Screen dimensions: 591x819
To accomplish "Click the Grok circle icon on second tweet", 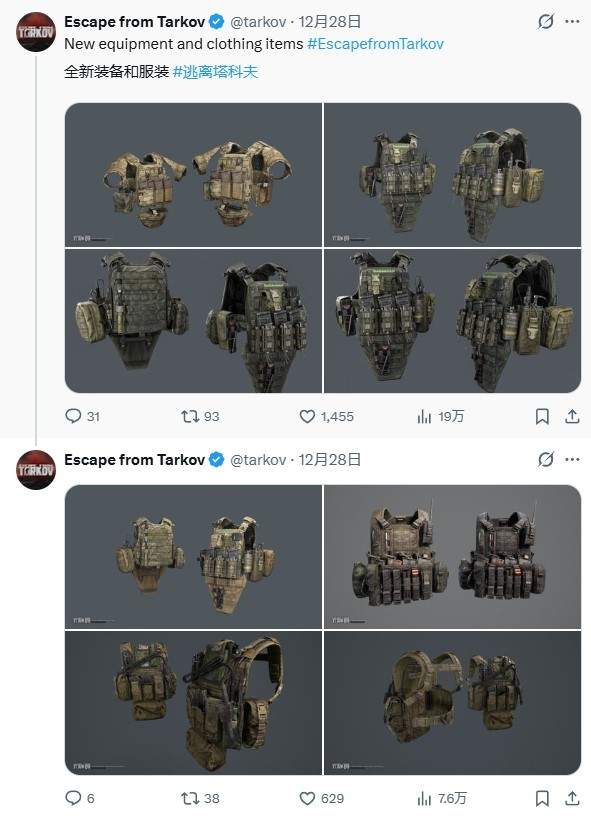I will 546,460.
